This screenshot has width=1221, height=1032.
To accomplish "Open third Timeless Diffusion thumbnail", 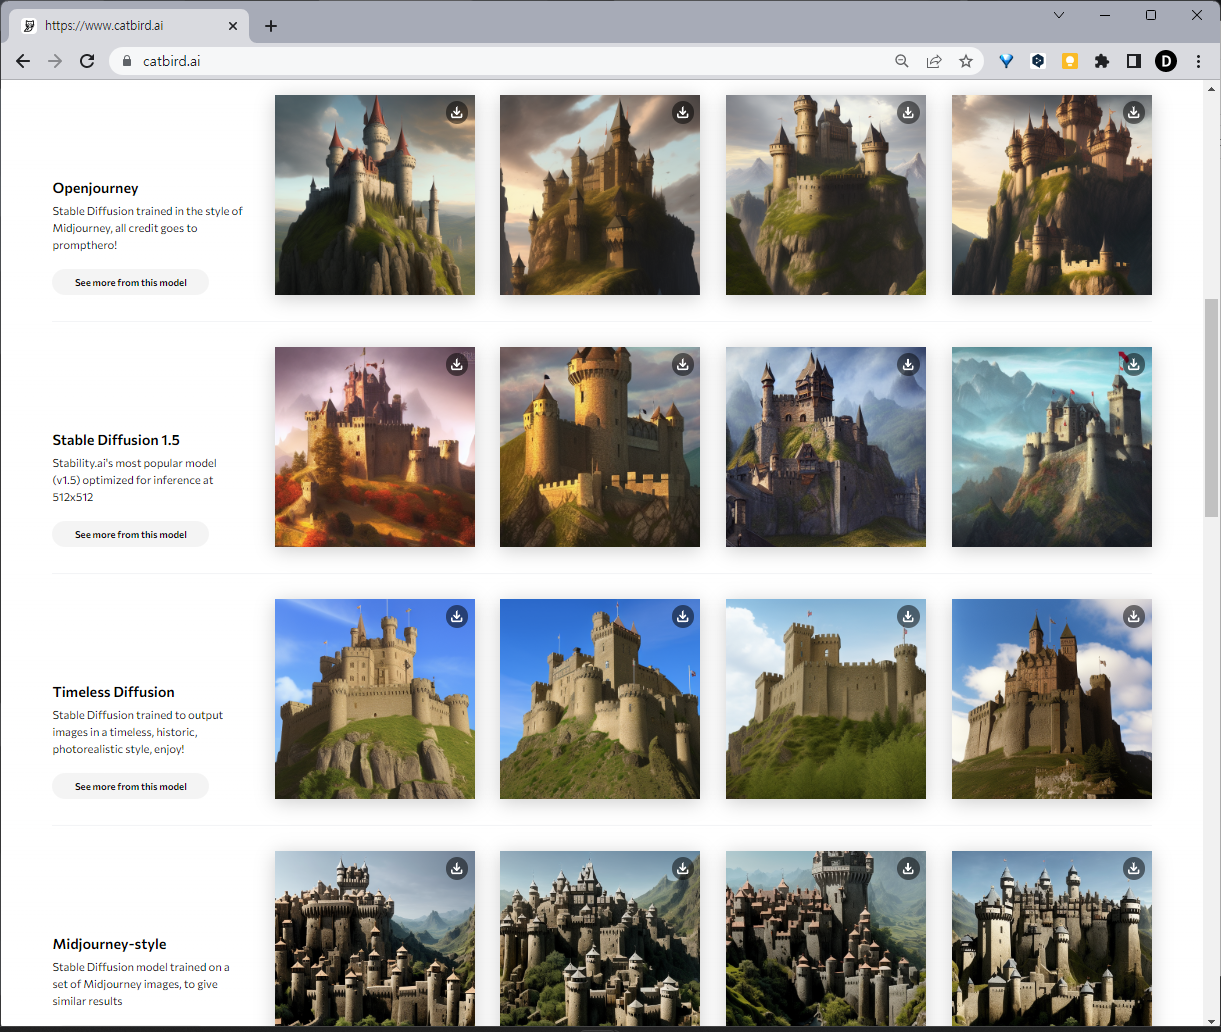I will click(826, 699).
